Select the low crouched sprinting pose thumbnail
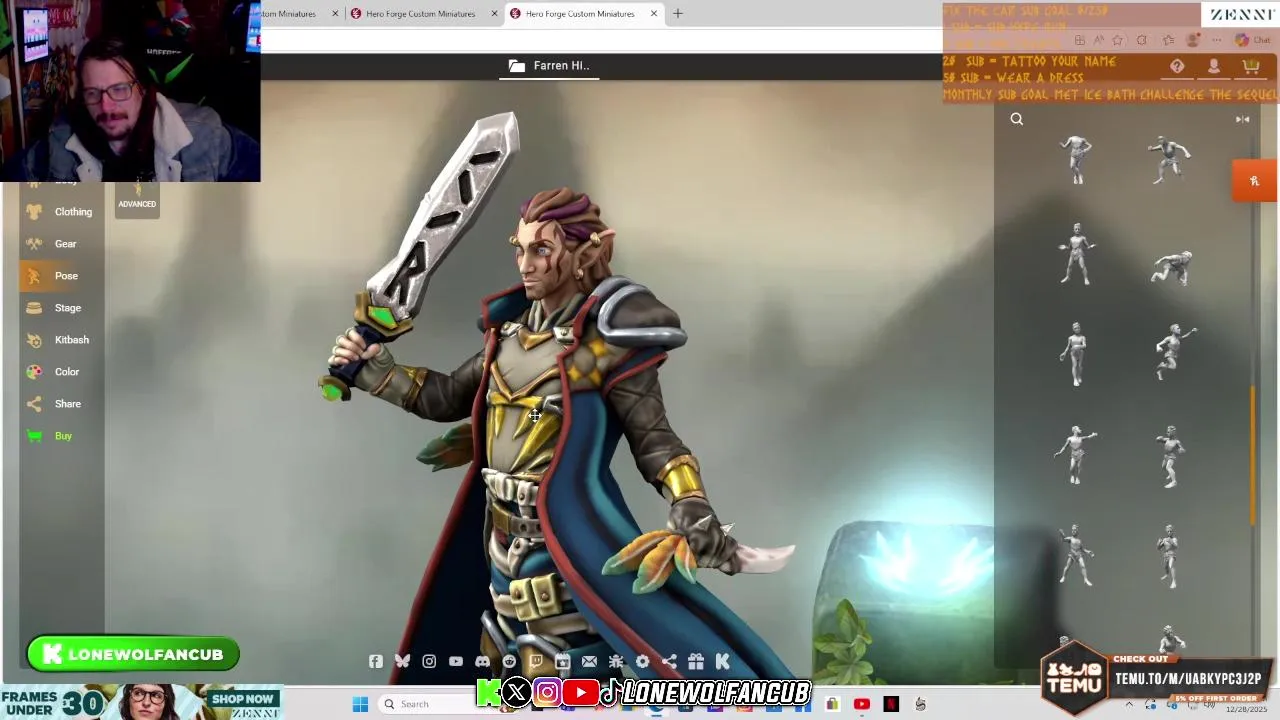The height and width of the screenshot is (720, 1280). pyautogui.click(x=1171, y=267)
